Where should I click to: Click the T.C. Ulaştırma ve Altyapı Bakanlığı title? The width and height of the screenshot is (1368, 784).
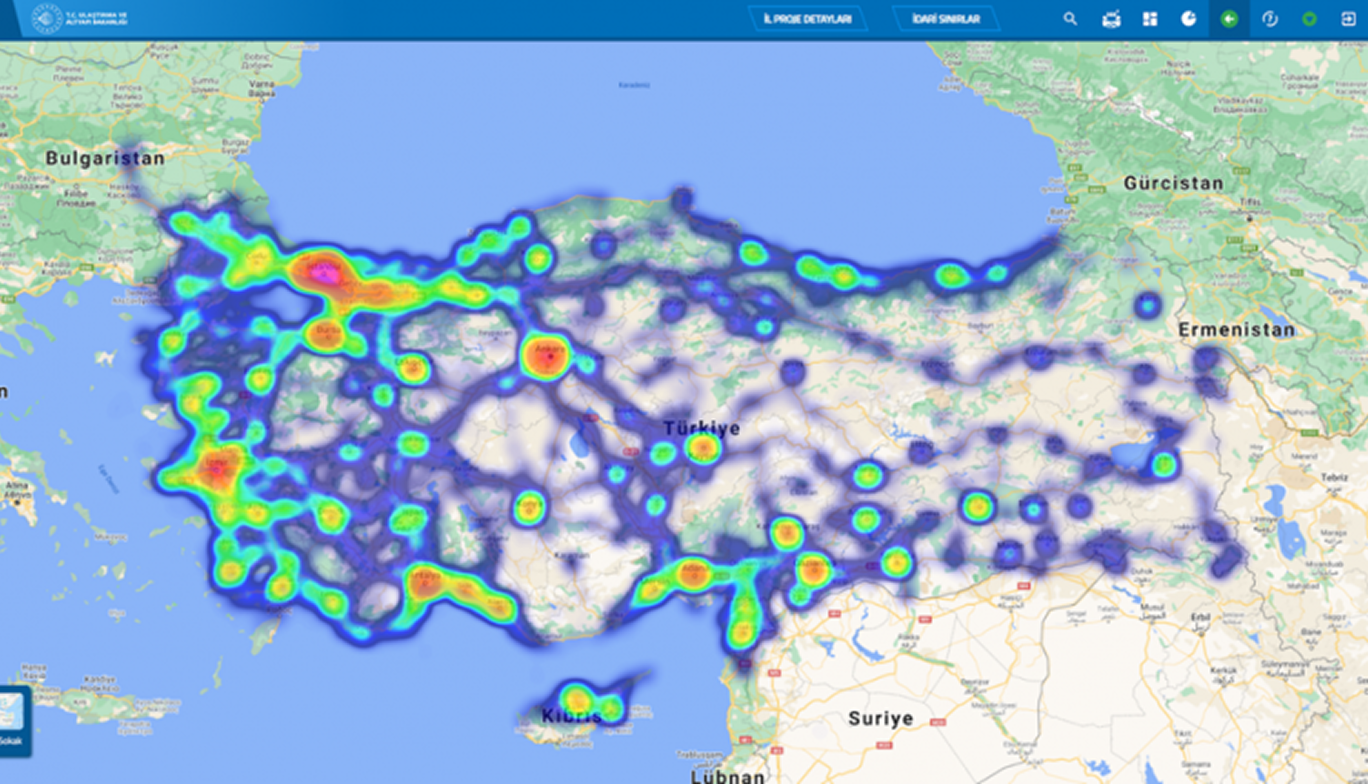click(x=97, y=19)
